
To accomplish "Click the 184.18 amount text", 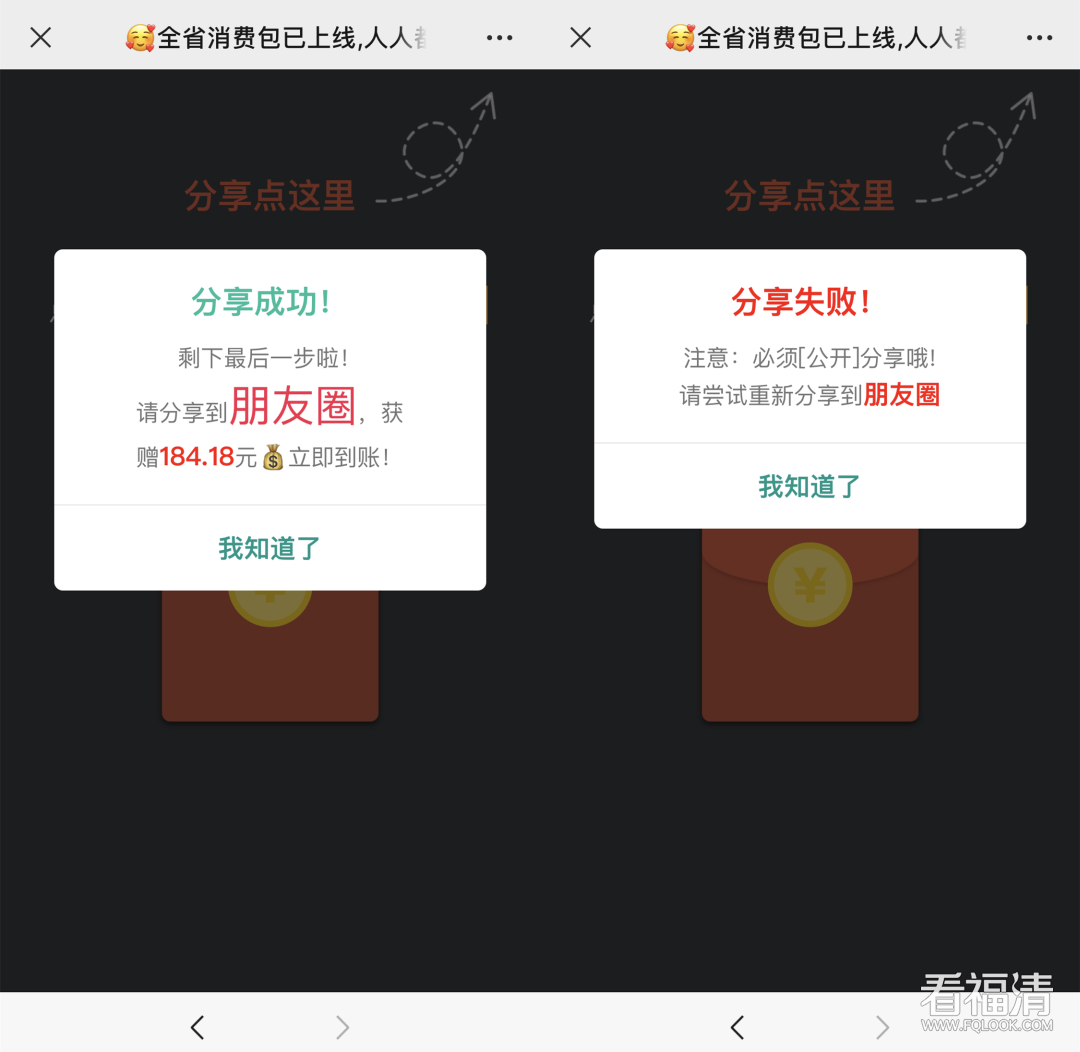I will 198,456.
